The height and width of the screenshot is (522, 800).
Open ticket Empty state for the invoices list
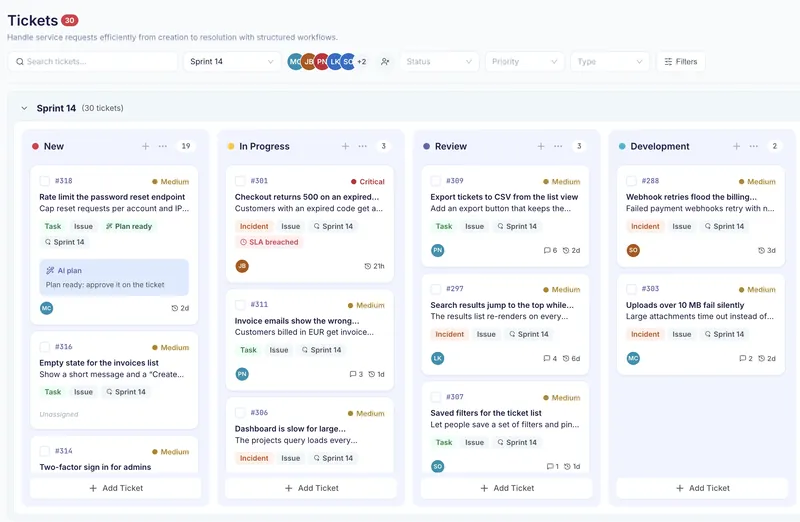coord(99,363)
